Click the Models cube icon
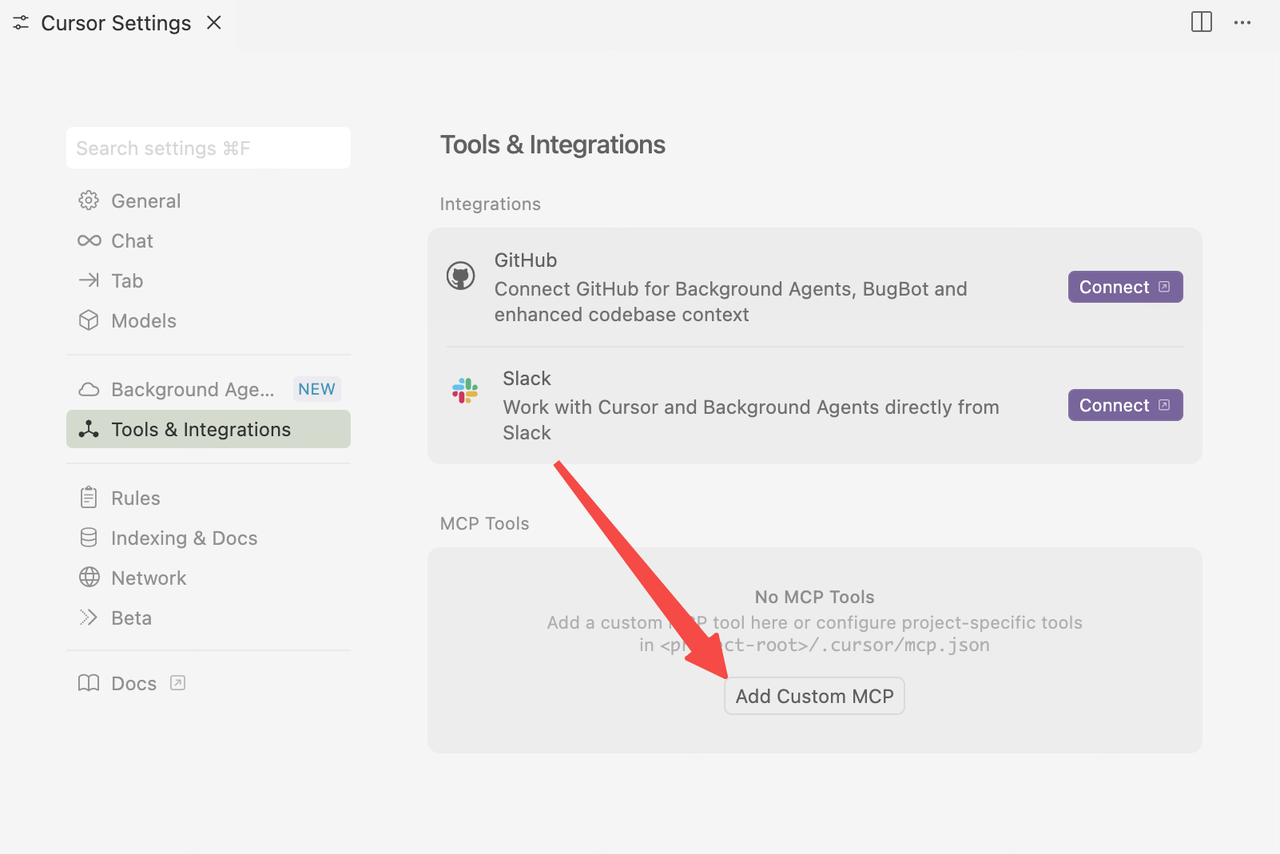1280x854 pixels. 89,321
